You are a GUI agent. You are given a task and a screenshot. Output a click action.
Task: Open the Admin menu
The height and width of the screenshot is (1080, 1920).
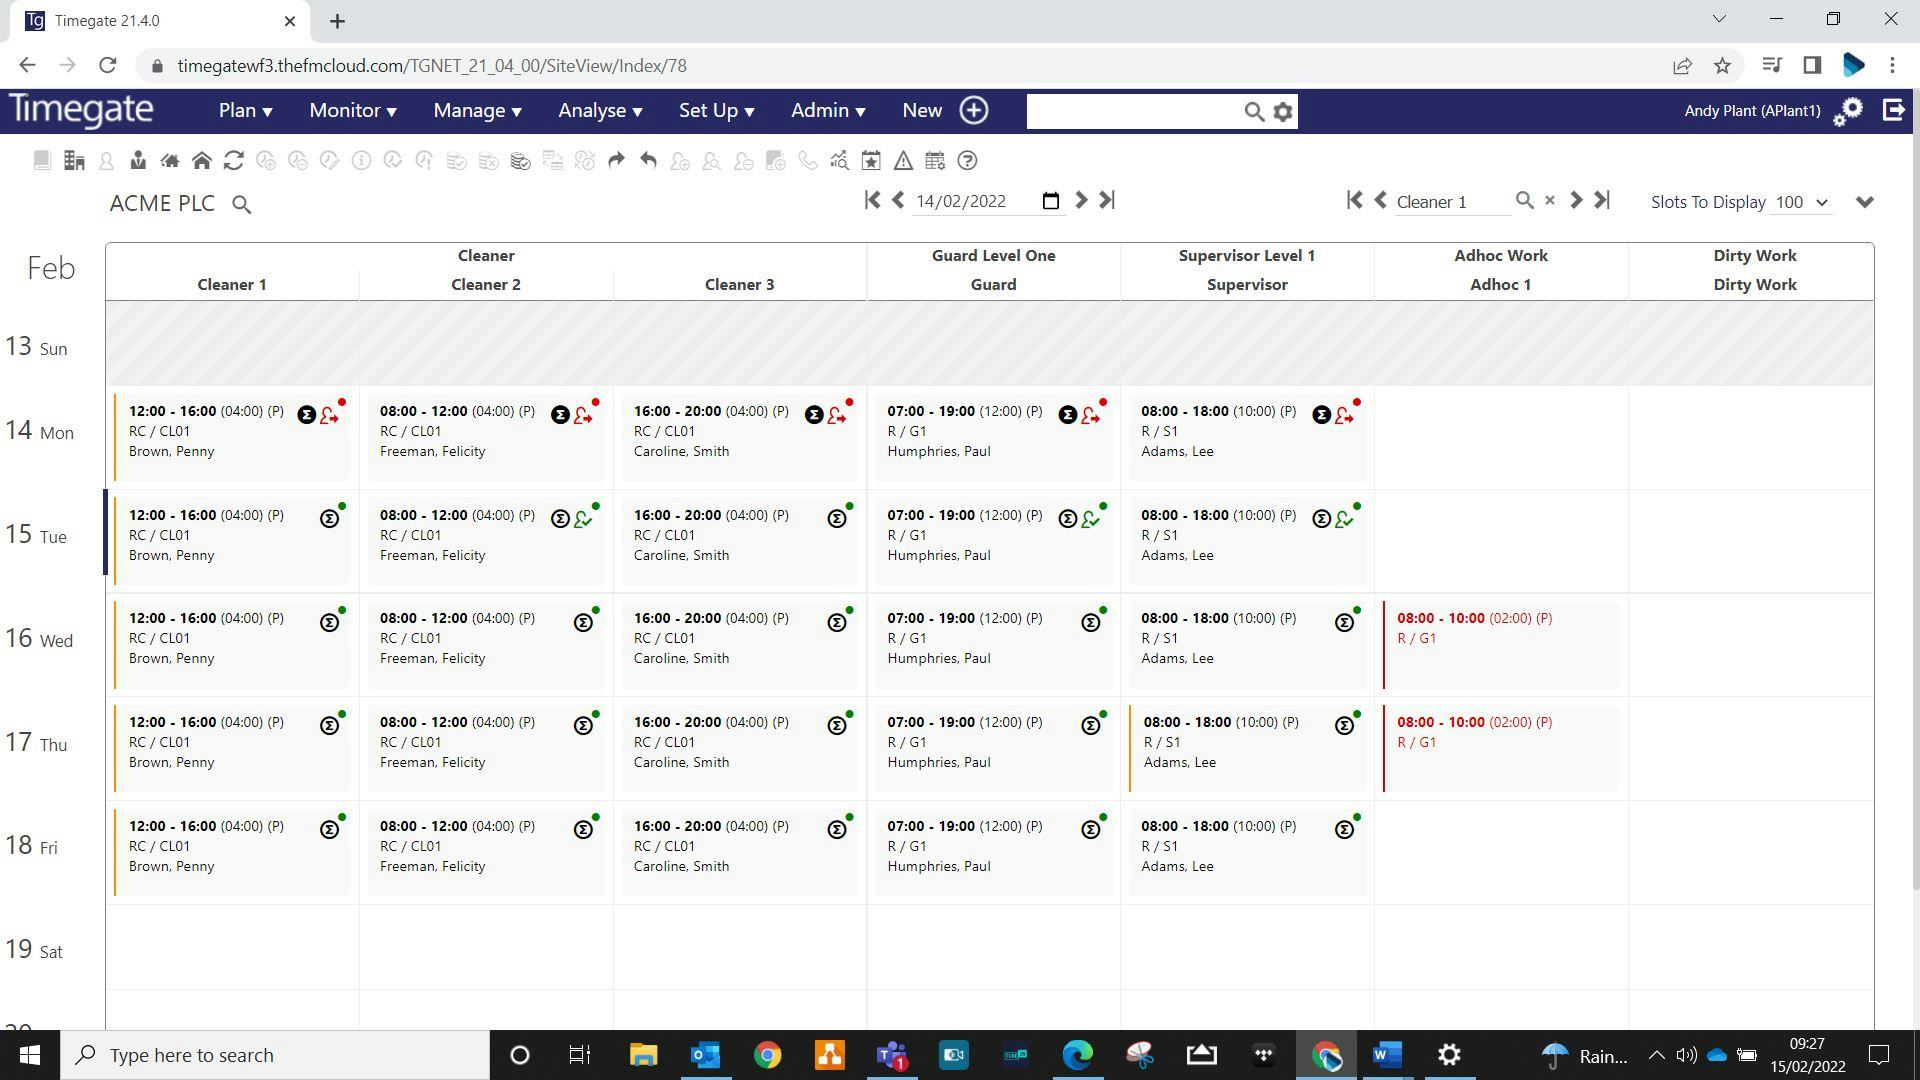827,111
